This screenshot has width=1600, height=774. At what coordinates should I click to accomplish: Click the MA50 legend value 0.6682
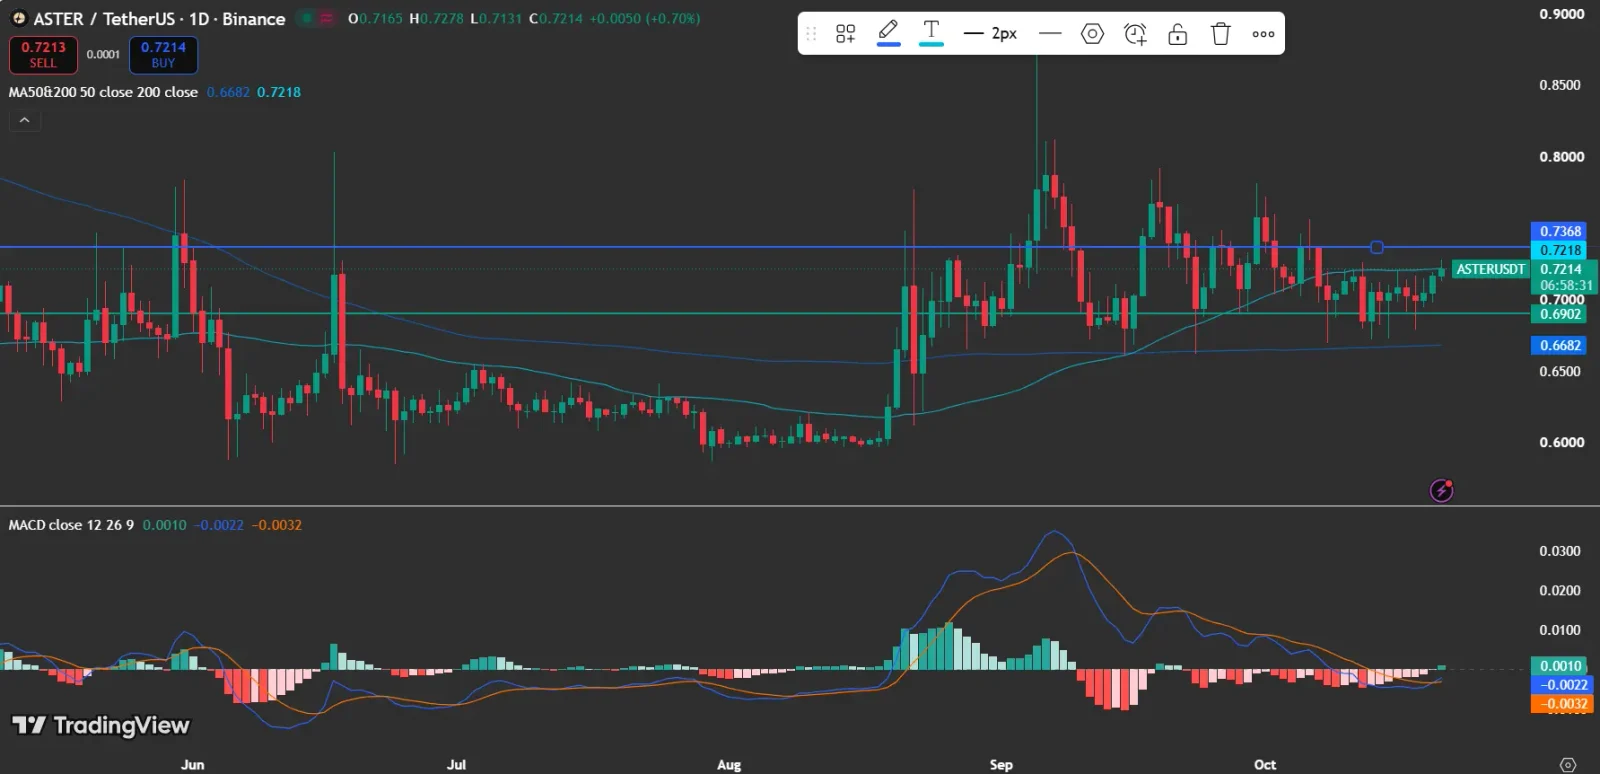pyautogui.click(x=228, y=92)
